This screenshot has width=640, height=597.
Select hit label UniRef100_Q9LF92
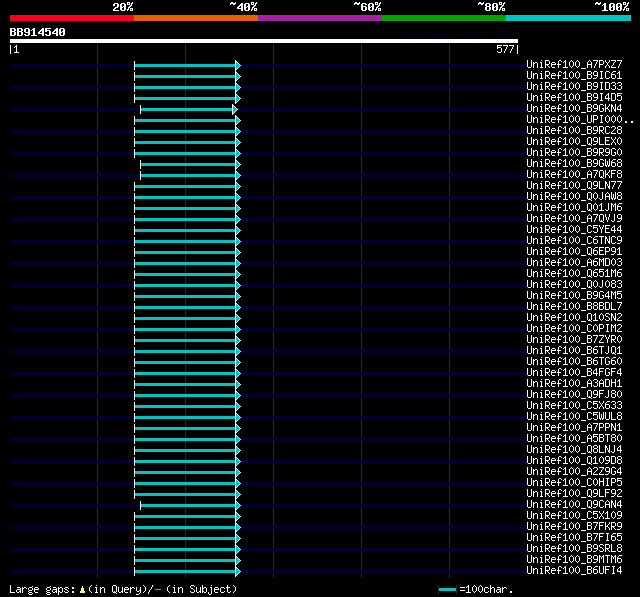574,494
